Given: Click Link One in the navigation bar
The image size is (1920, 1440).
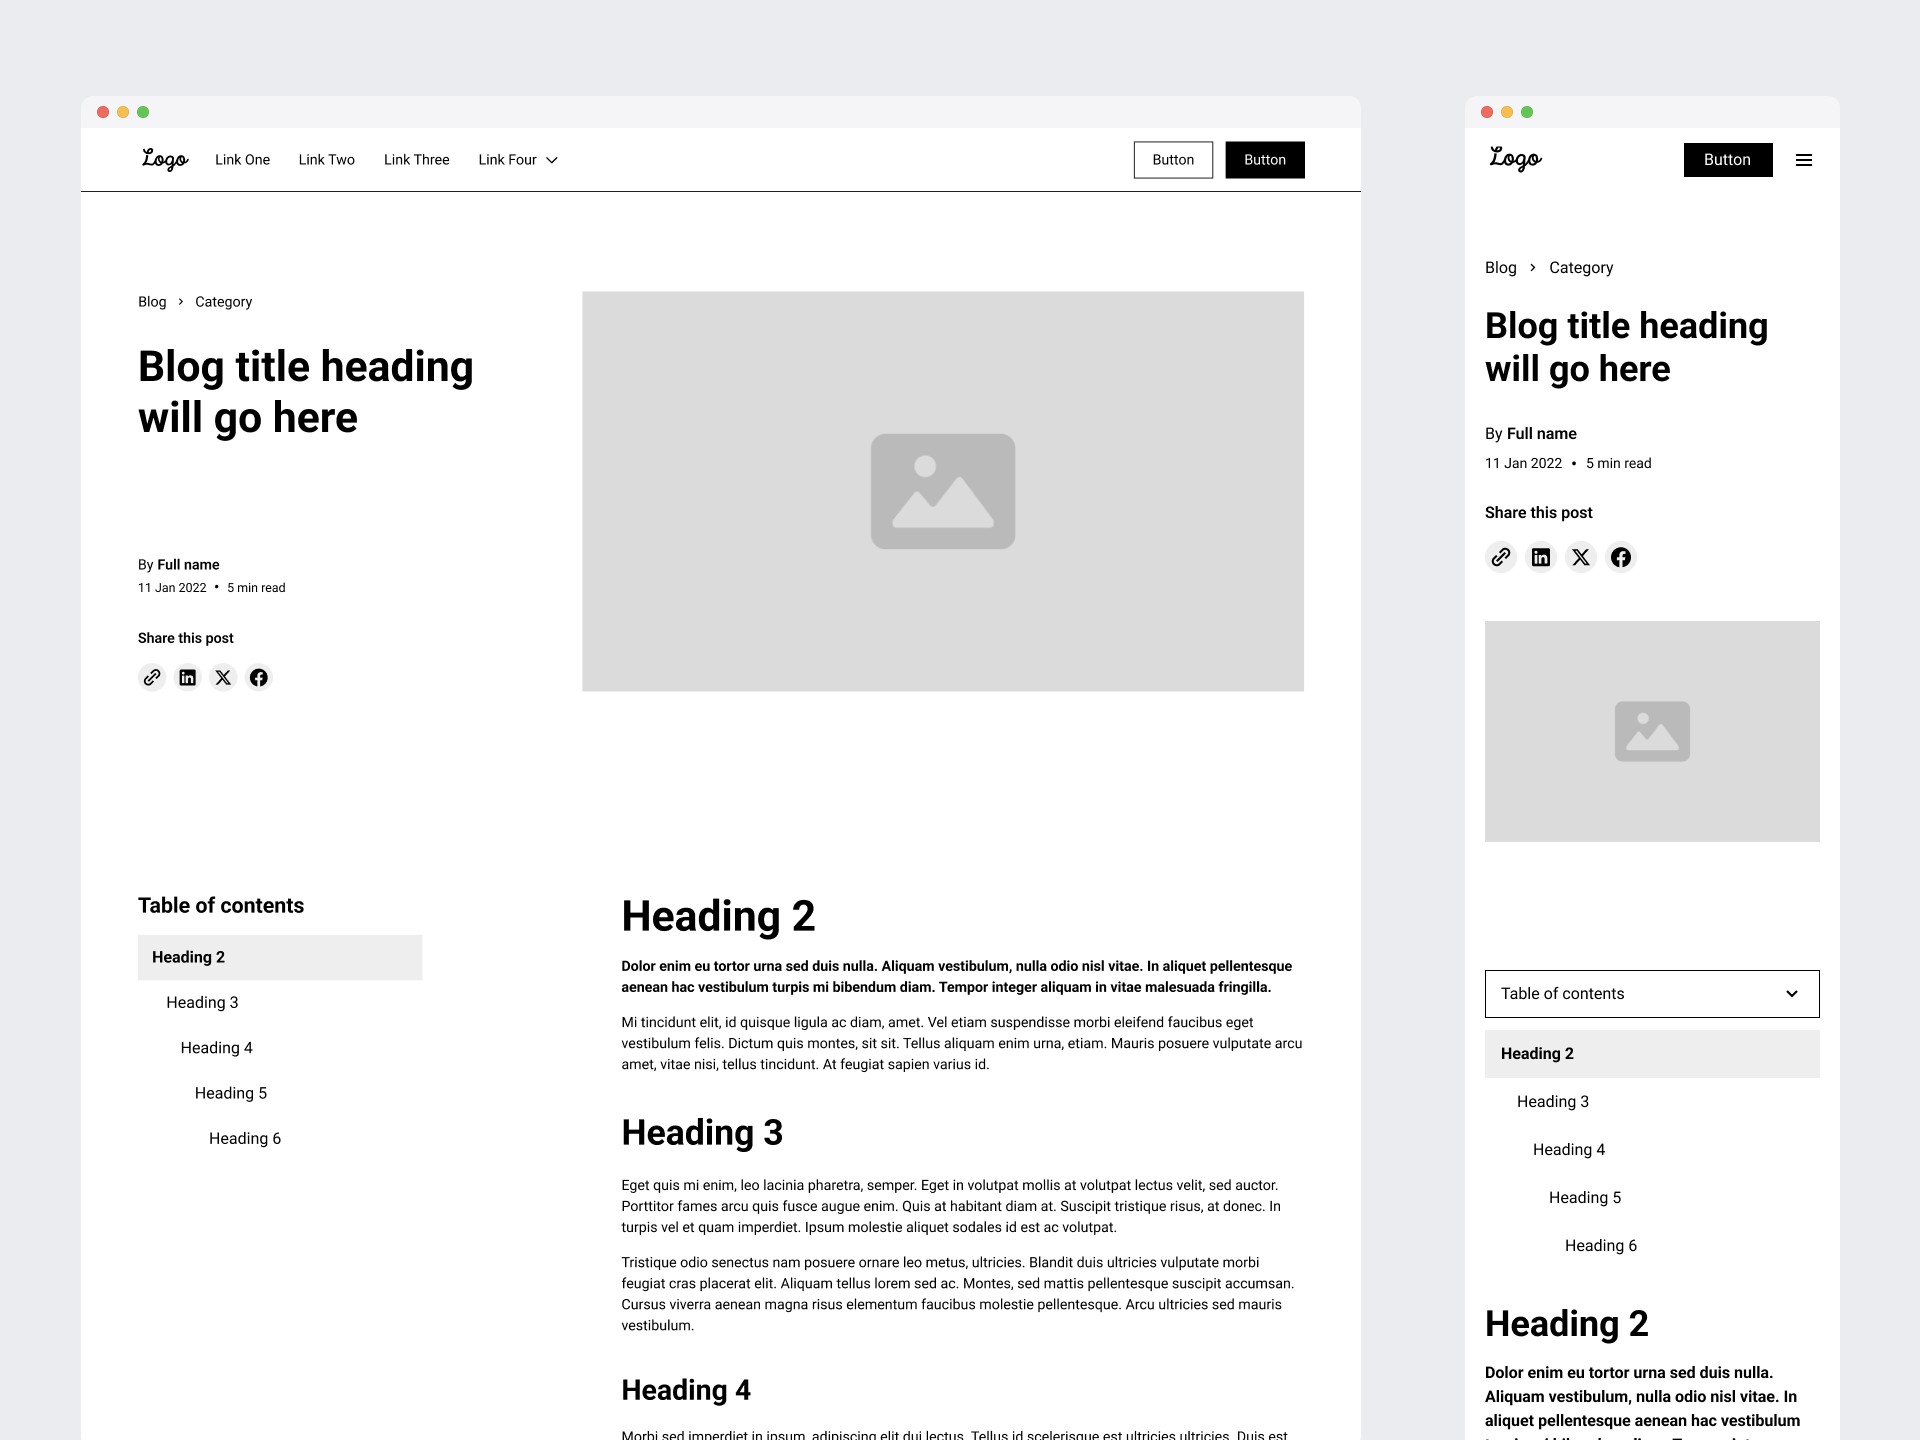Looking at the screenshot, I should tap(242, 160).
